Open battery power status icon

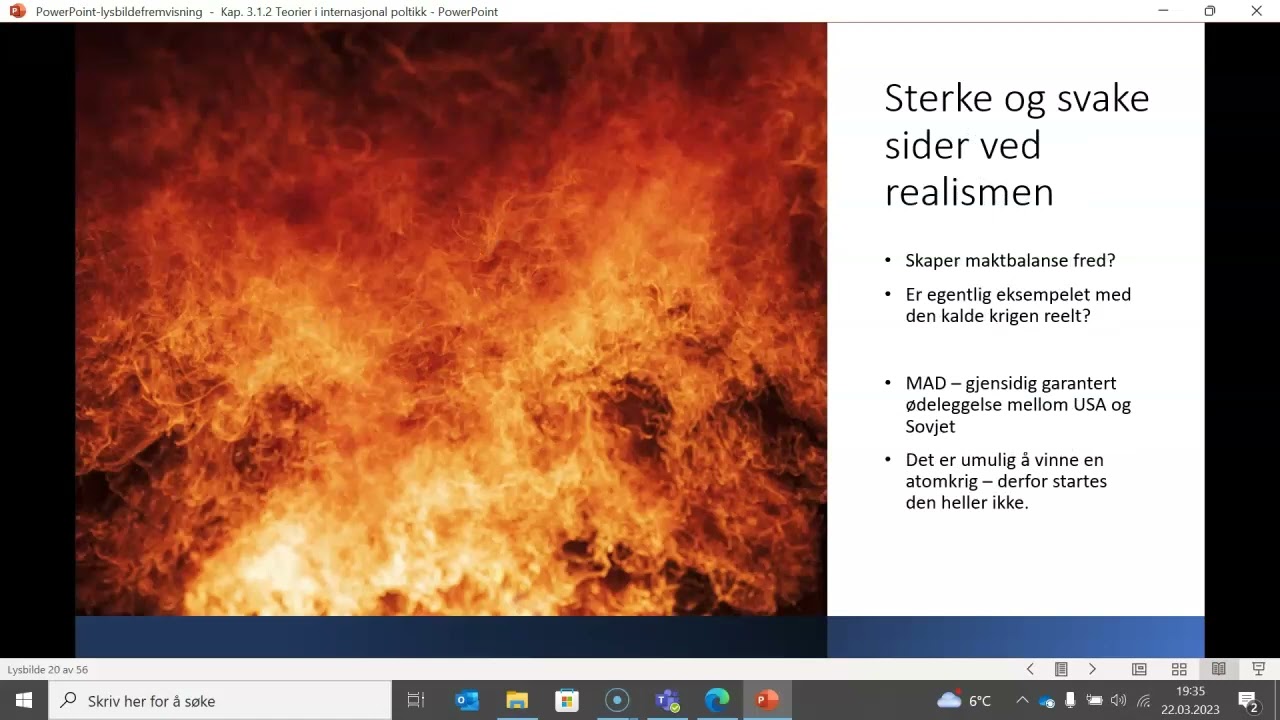point(1094,700)
